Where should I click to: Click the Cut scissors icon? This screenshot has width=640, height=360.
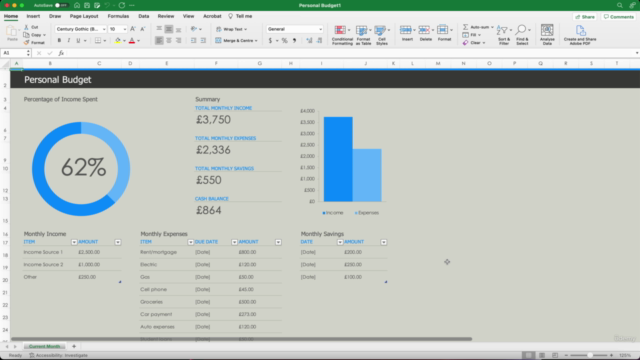(x=27, y=27)
